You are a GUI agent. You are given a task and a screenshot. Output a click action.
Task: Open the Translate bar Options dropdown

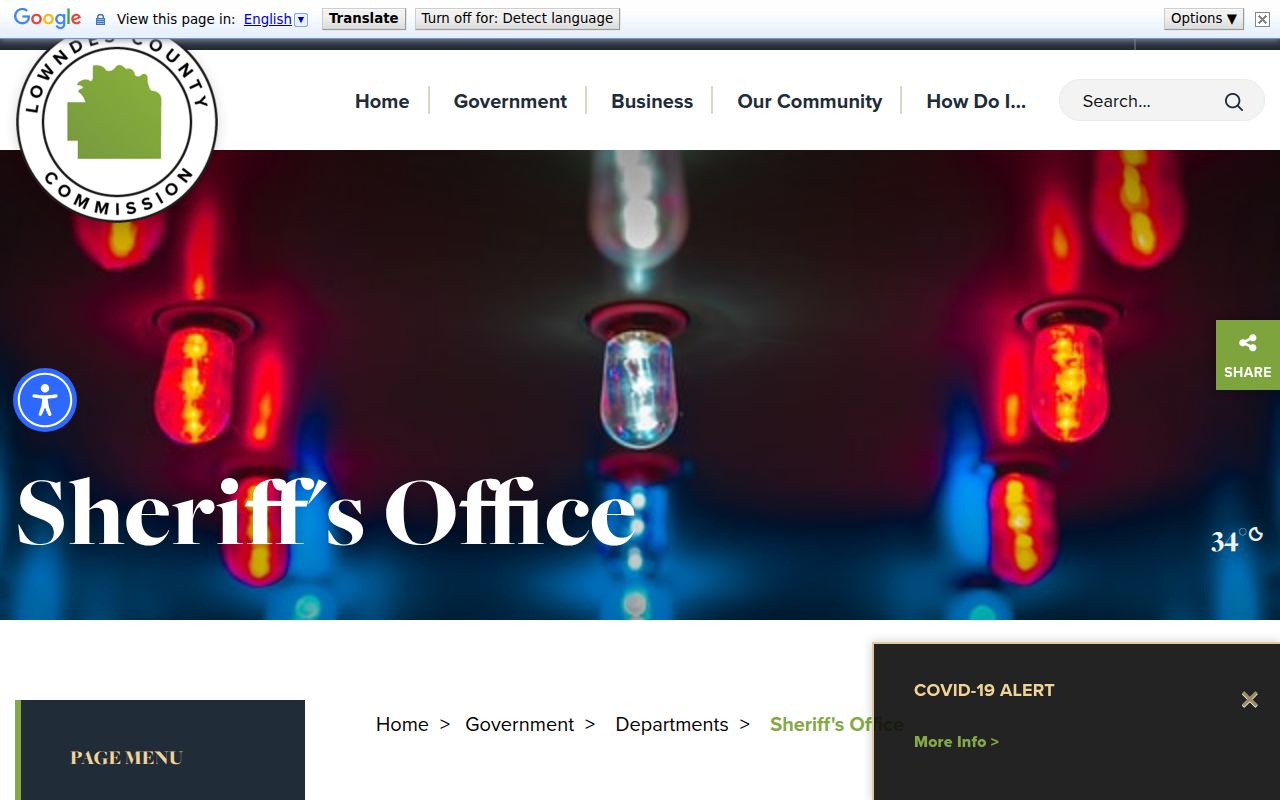pos(1204,18)
